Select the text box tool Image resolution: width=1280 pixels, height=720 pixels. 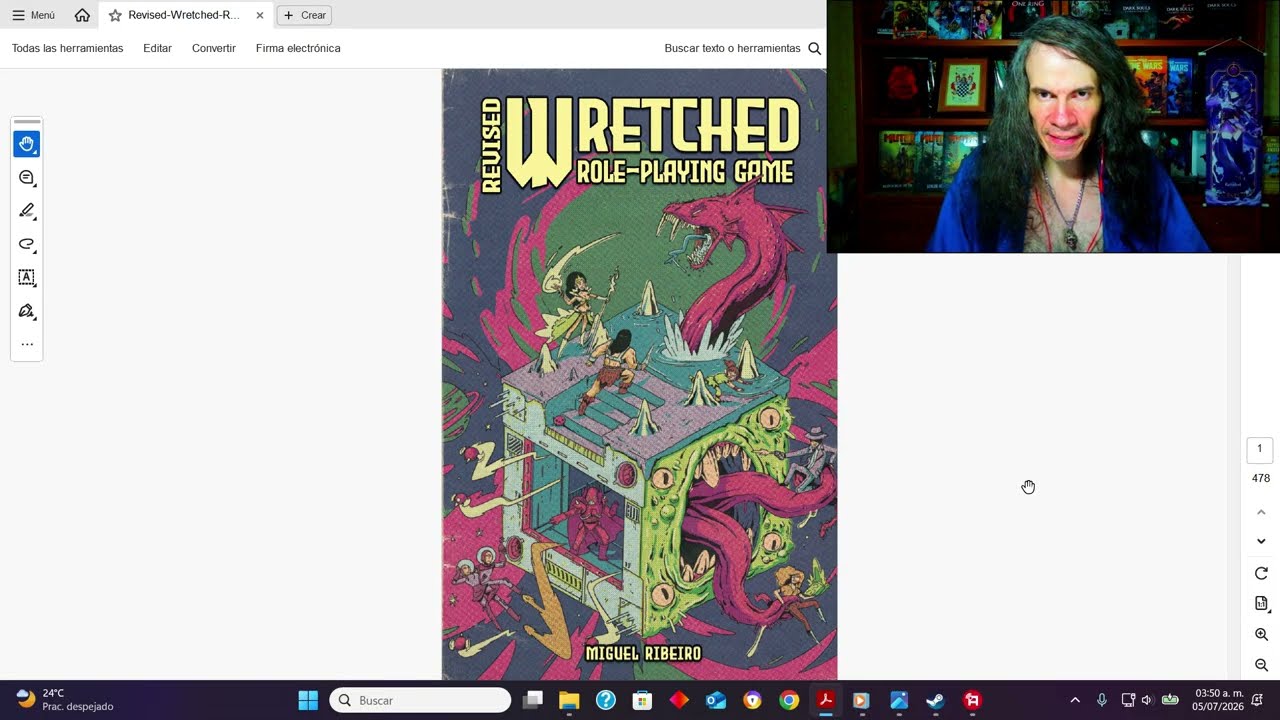pyautogui.click(x=27, y=277)
